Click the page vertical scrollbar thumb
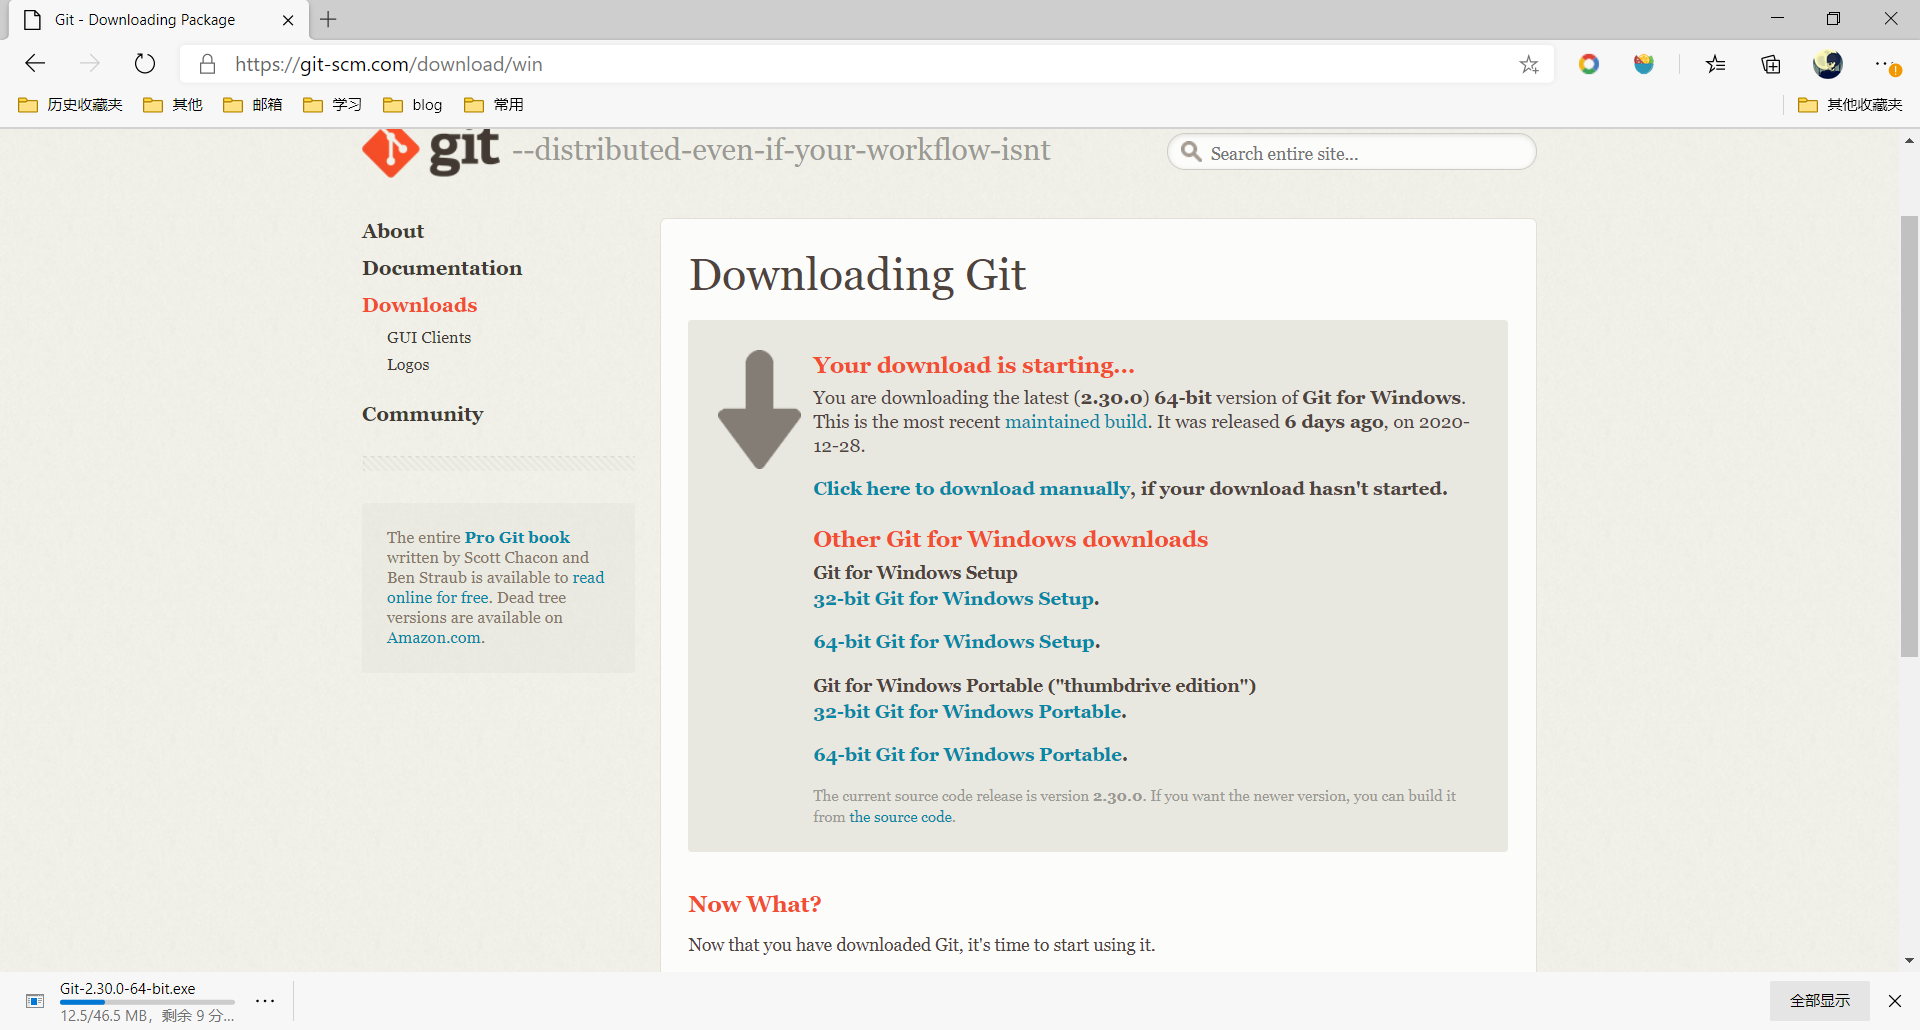The image size is (1920, 1030). pos(1909,435)
